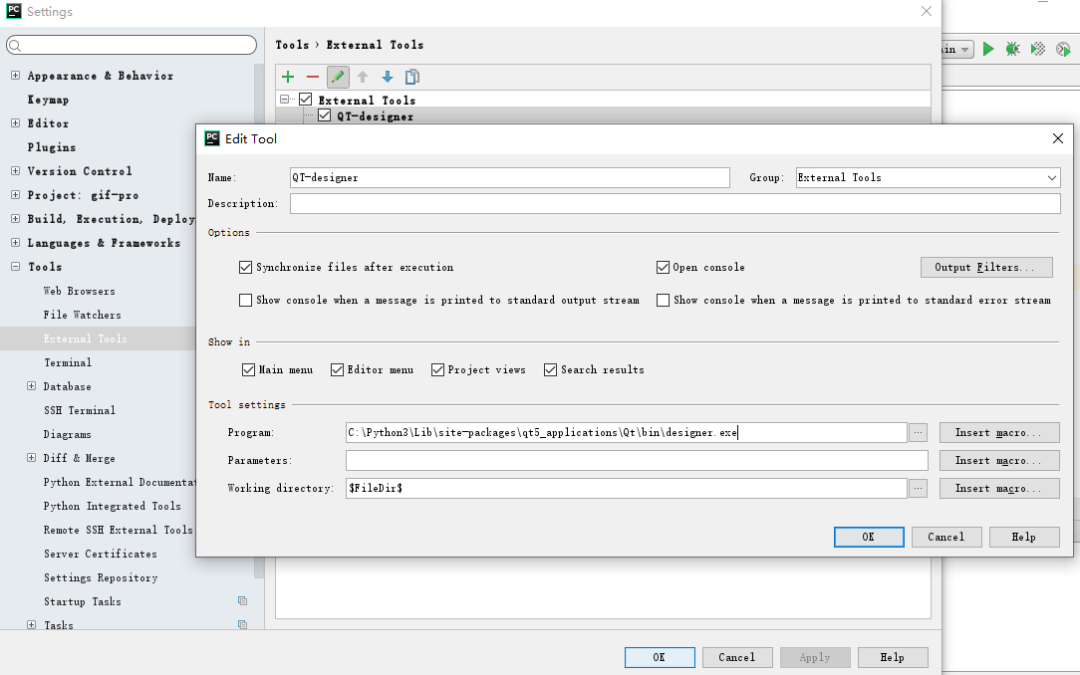Open Plugins settings page
The width and height of the screenshot is (1080, 675).
tap(52, 147)
